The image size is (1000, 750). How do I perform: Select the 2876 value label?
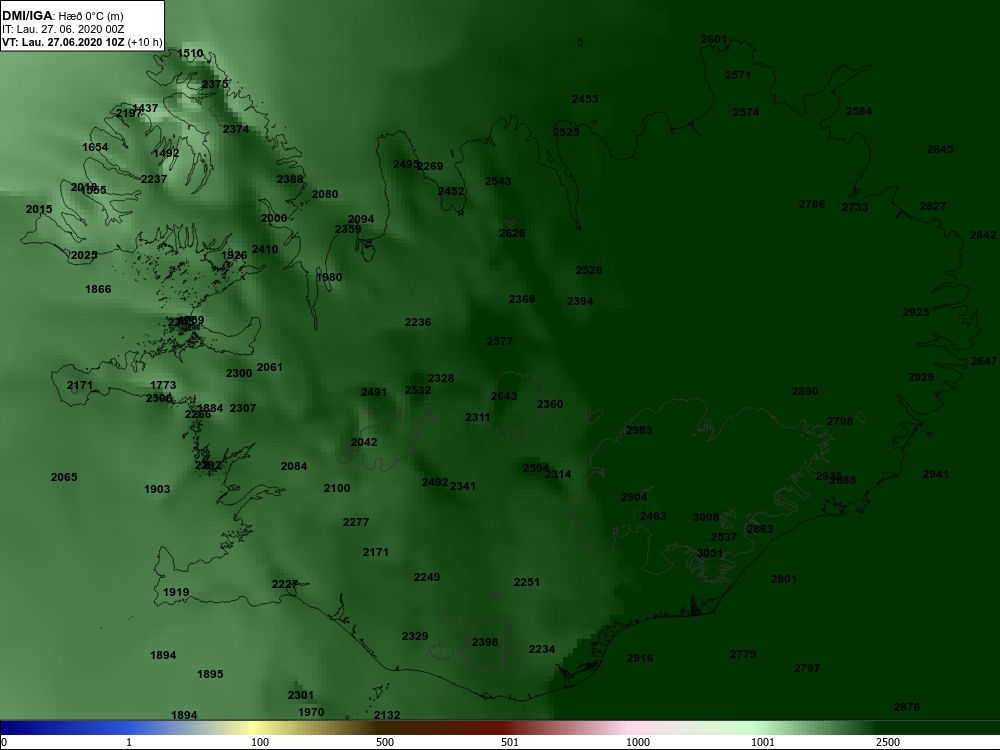(907, 707)
